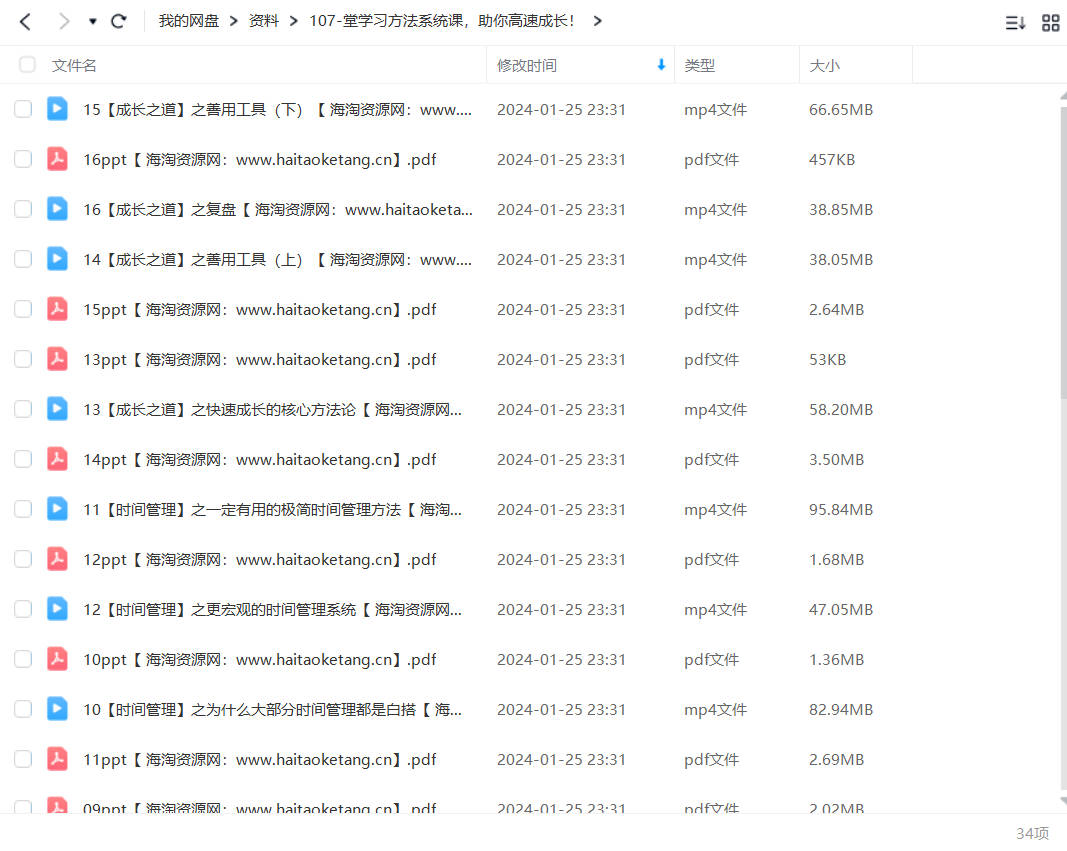Select the 457KB size cell

832,160
